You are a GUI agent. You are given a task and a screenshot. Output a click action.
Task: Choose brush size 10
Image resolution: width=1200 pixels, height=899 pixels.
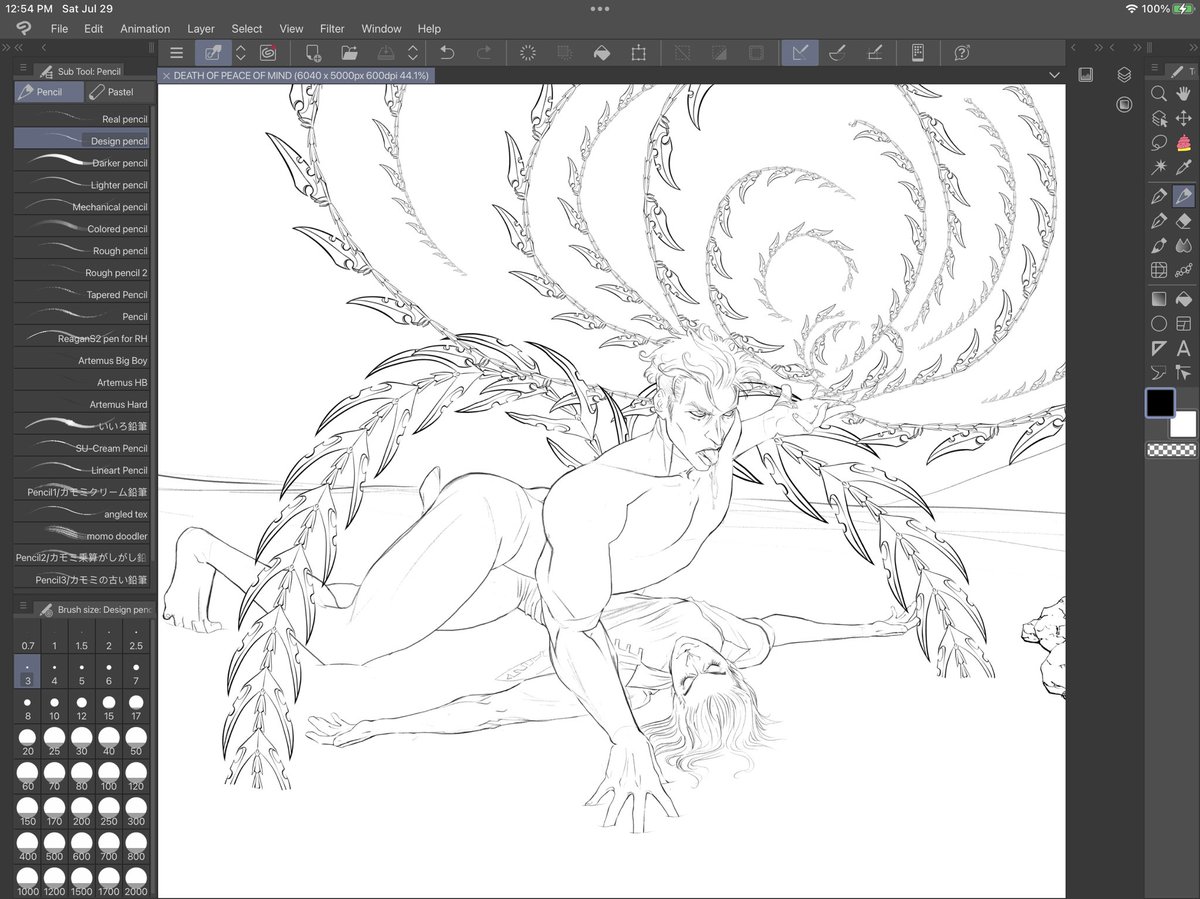[x=54, y=708]
